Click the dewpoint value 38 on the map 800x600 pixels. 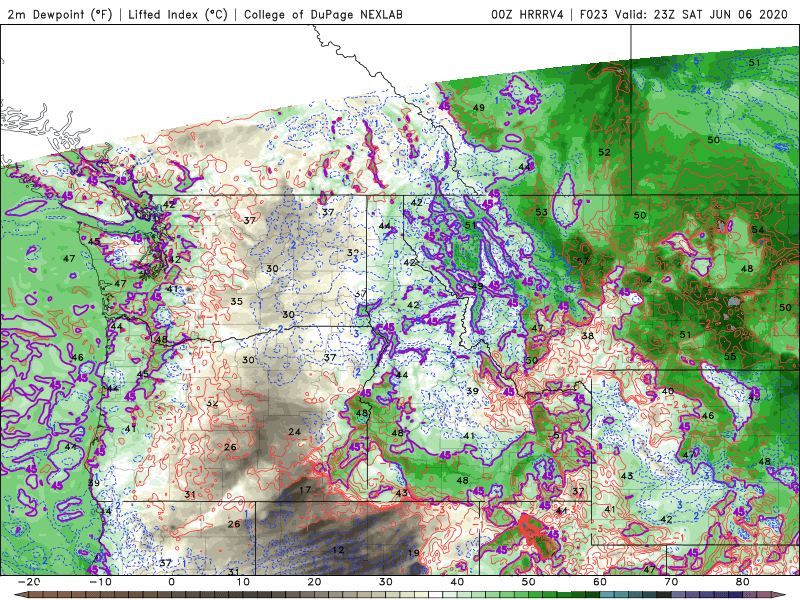coord(588,336)
